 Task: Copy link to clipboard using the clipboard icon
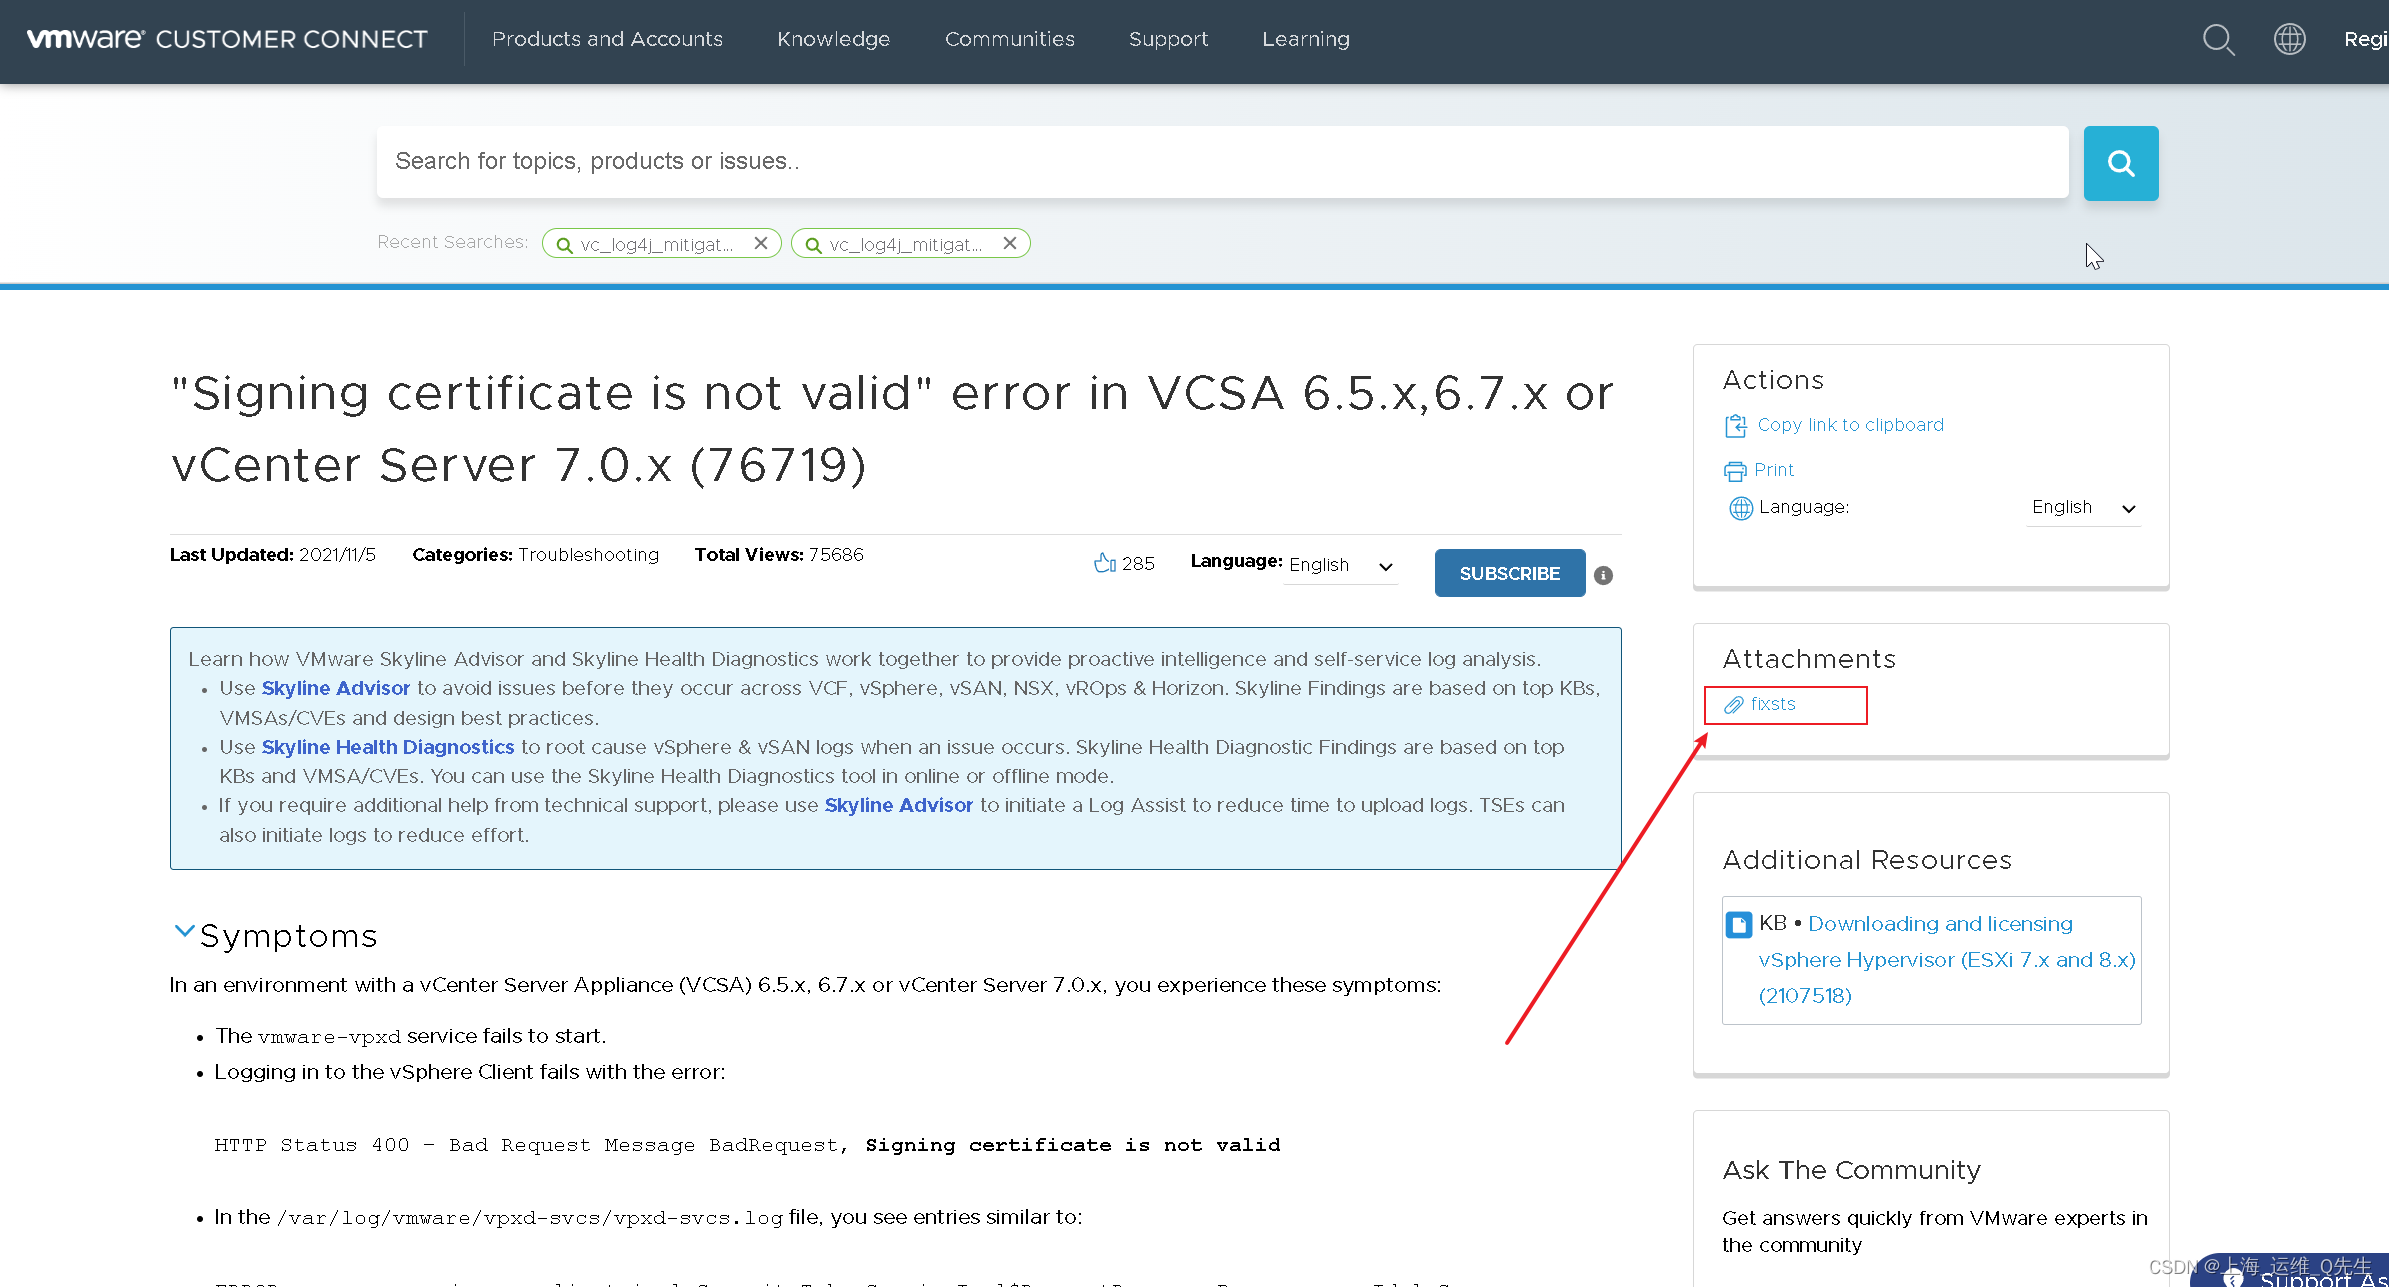tap(1736, 424)
